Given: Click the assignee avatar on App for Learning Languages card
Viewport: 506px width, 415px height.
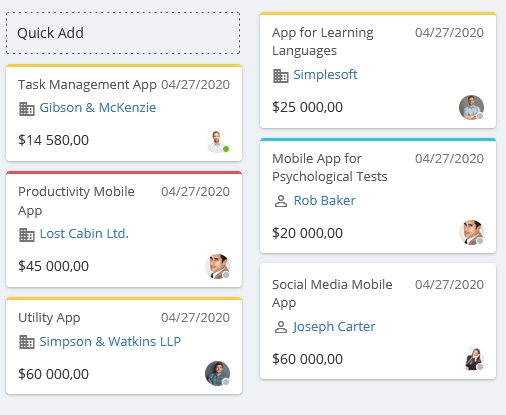Looking at the screenshot, I should tap(471, 107).
